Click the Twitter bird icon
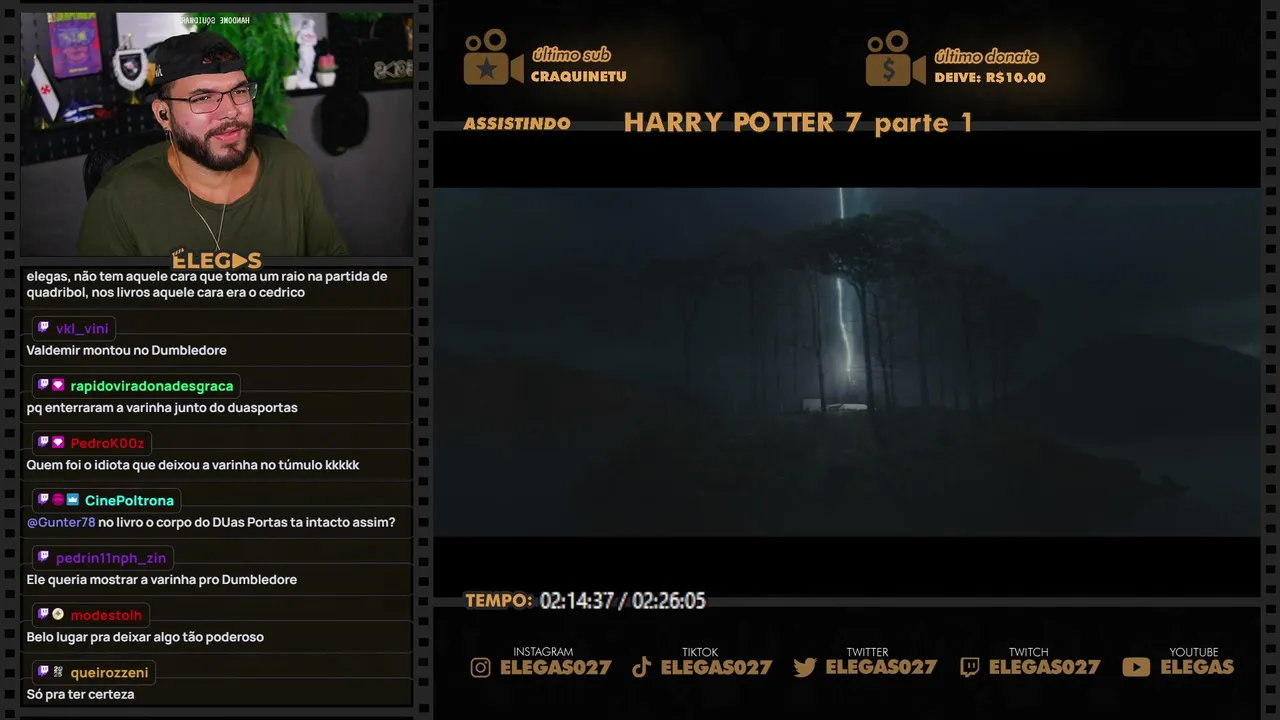Viewport: 1280px width, 720px height. pos(805,668)
